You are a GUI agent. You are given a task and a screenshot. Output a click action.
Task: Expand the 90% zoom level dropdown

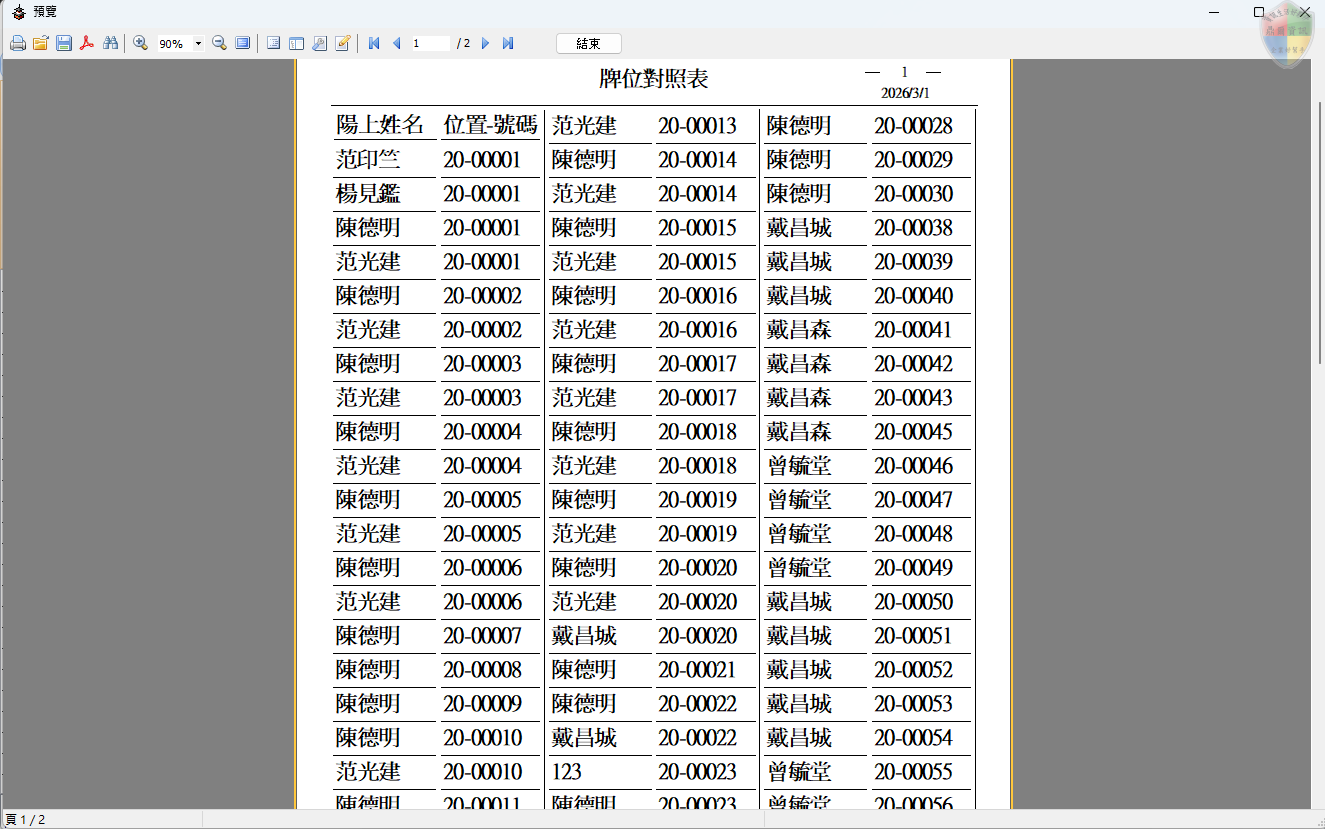click(198, 43)
